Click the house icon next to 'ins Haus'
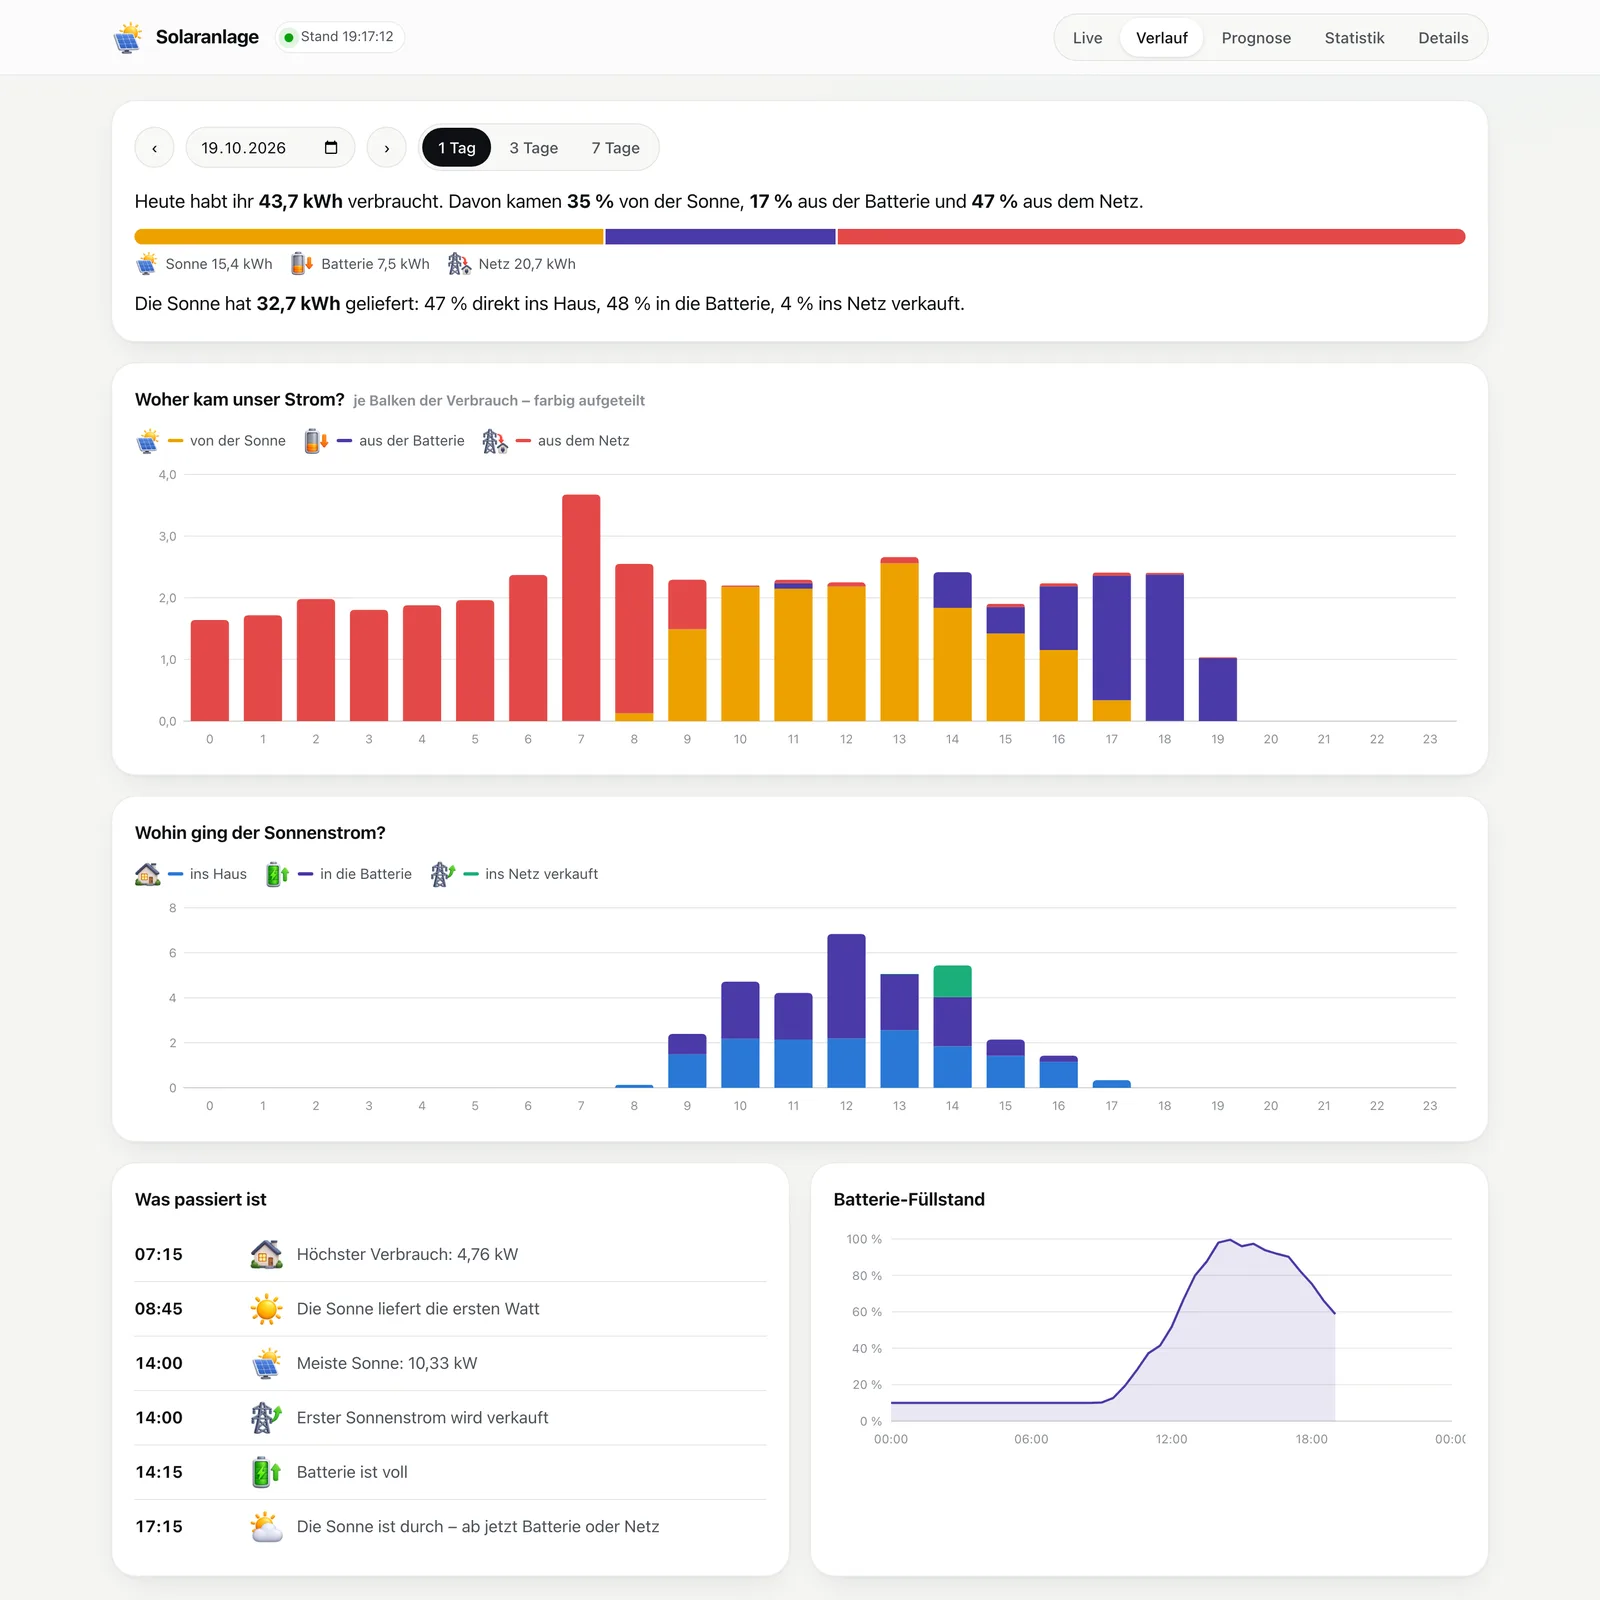 click(x=147, y=874)
